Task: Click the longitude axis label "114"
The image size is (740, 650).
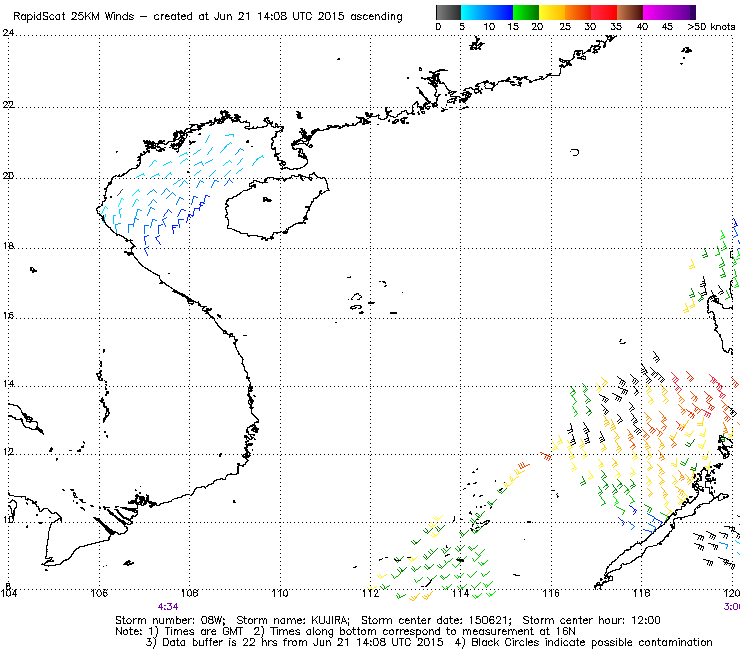Action: 461,593
